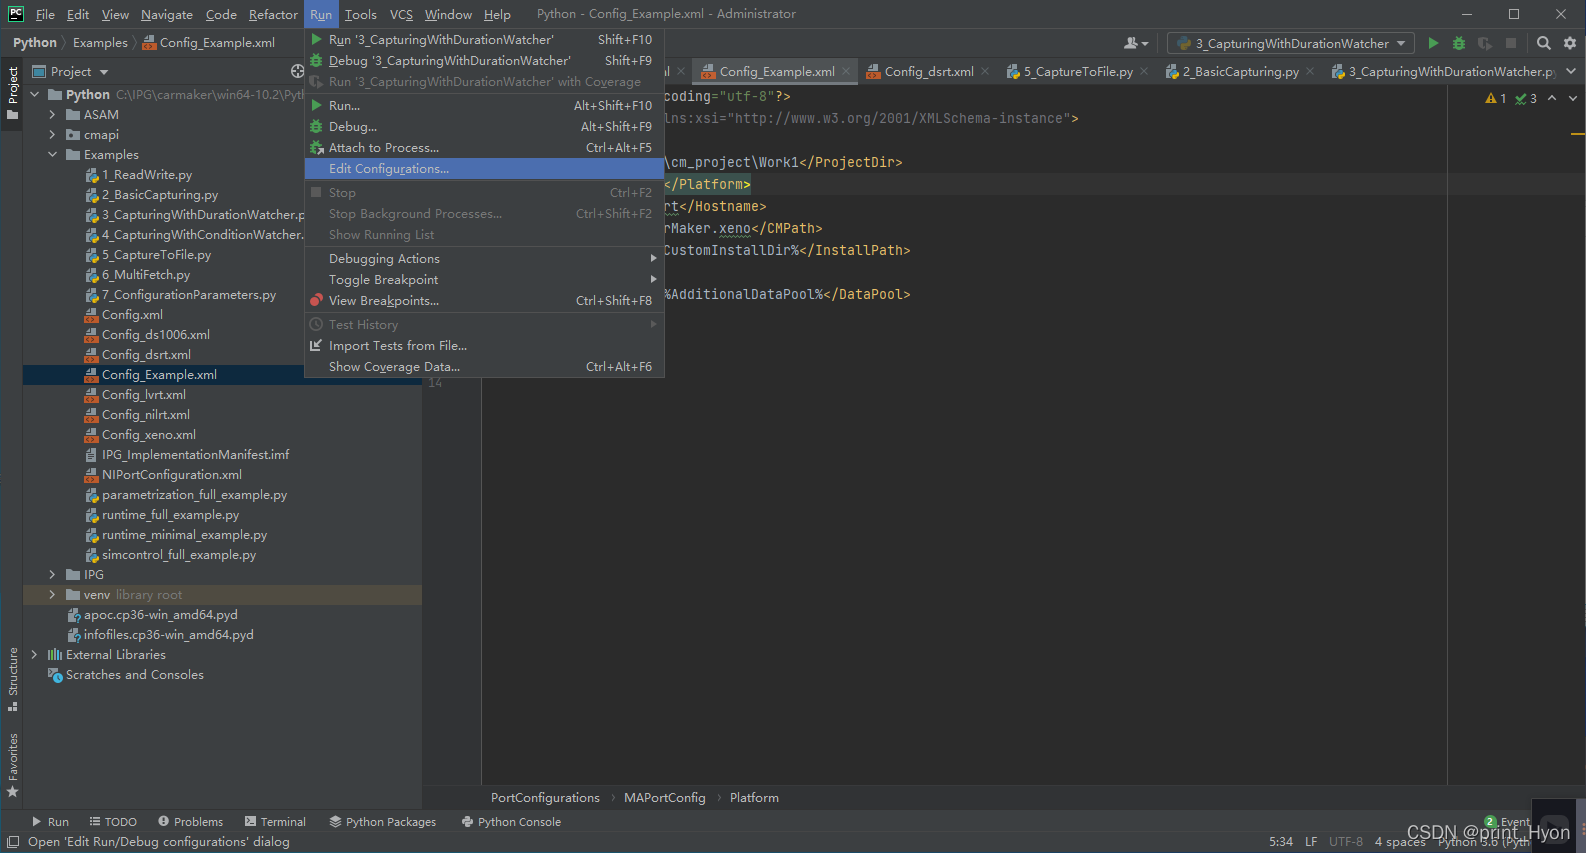1586x853 pixels.
Task: Click the Examples breadcrumb in navigation bar
Action: pyautogui.click(x=100, y=43)
